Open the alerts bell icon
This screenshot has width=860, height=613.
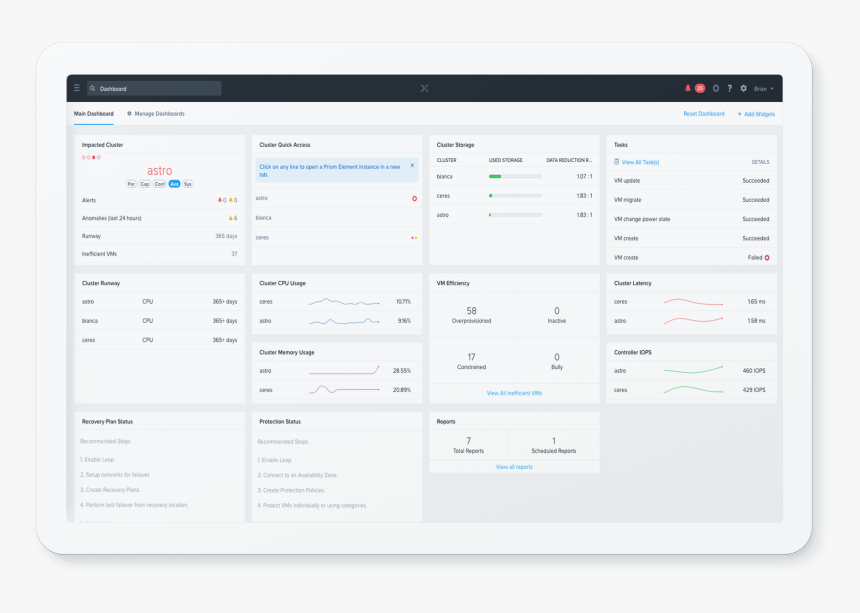click(x=688, y=88)
